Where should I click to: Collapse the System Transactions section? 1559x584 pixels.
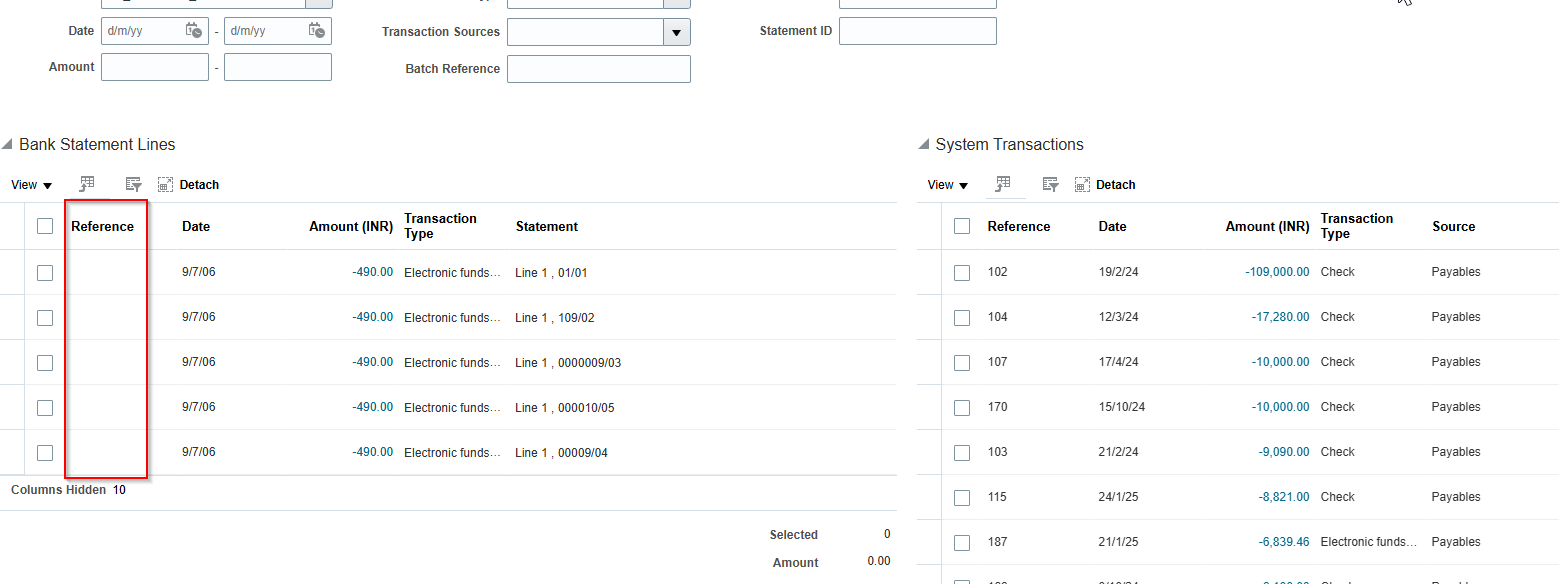pyautogui.click(x=923, y=144)
